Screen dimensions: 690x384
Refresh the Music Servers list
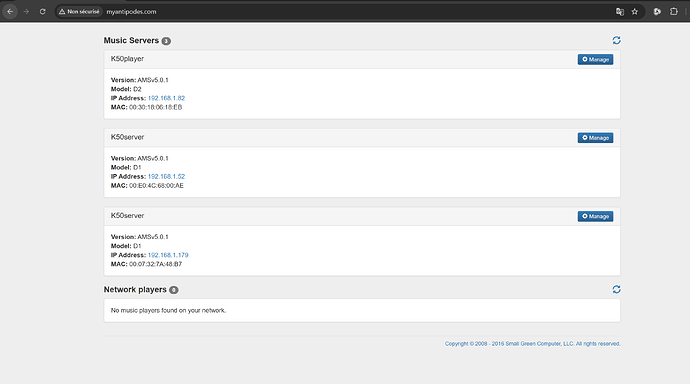616,40
